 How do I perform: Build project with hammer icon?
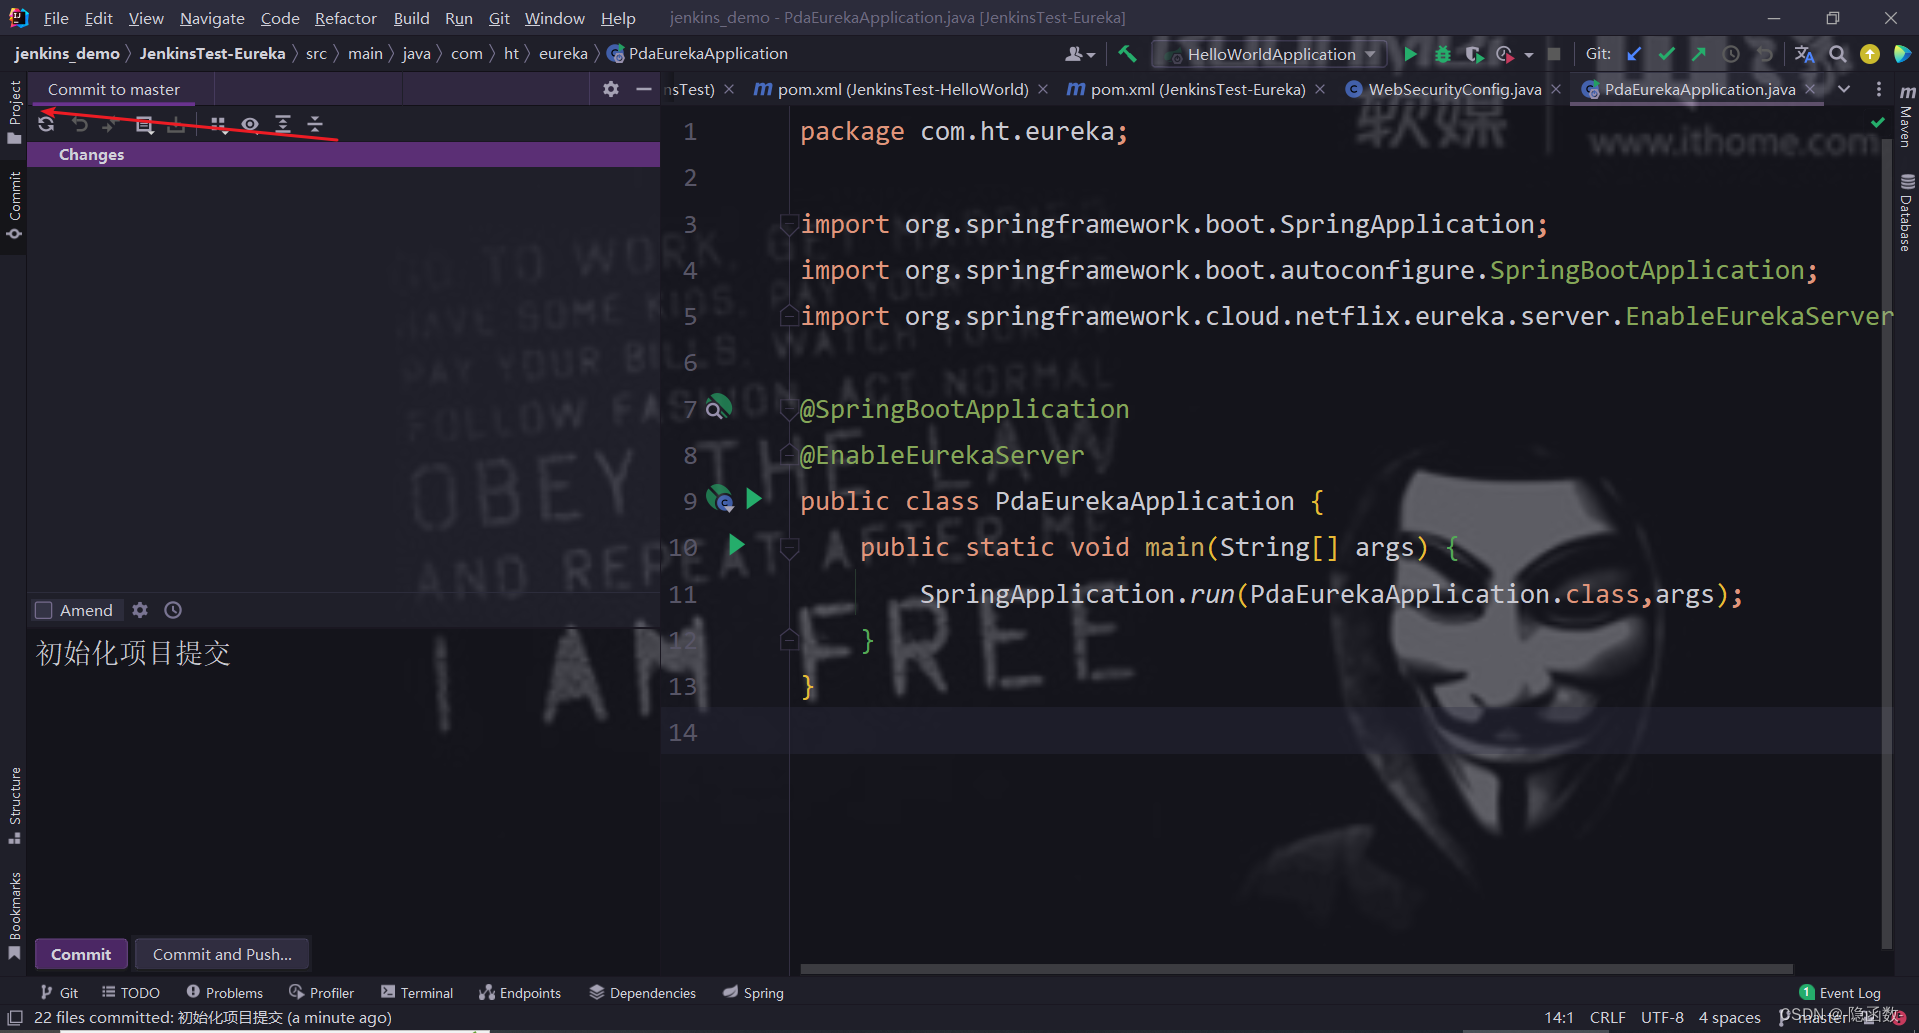(x=1127, y=54)
